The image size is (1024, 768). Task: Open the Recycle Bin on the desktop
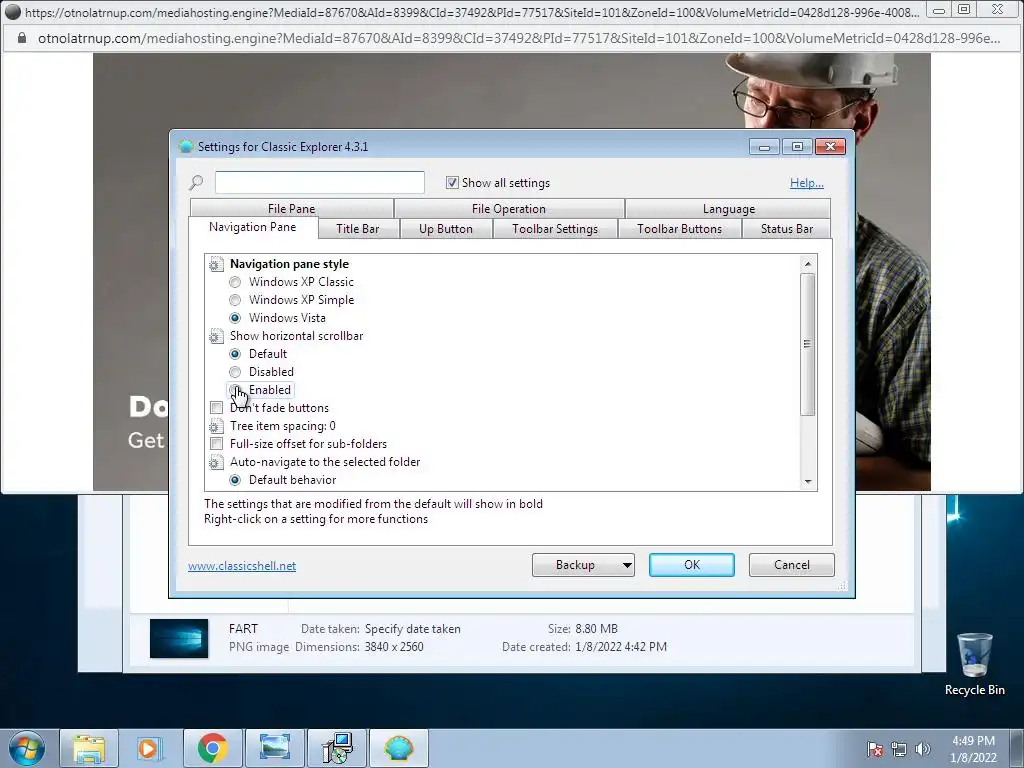pos(974,665)
